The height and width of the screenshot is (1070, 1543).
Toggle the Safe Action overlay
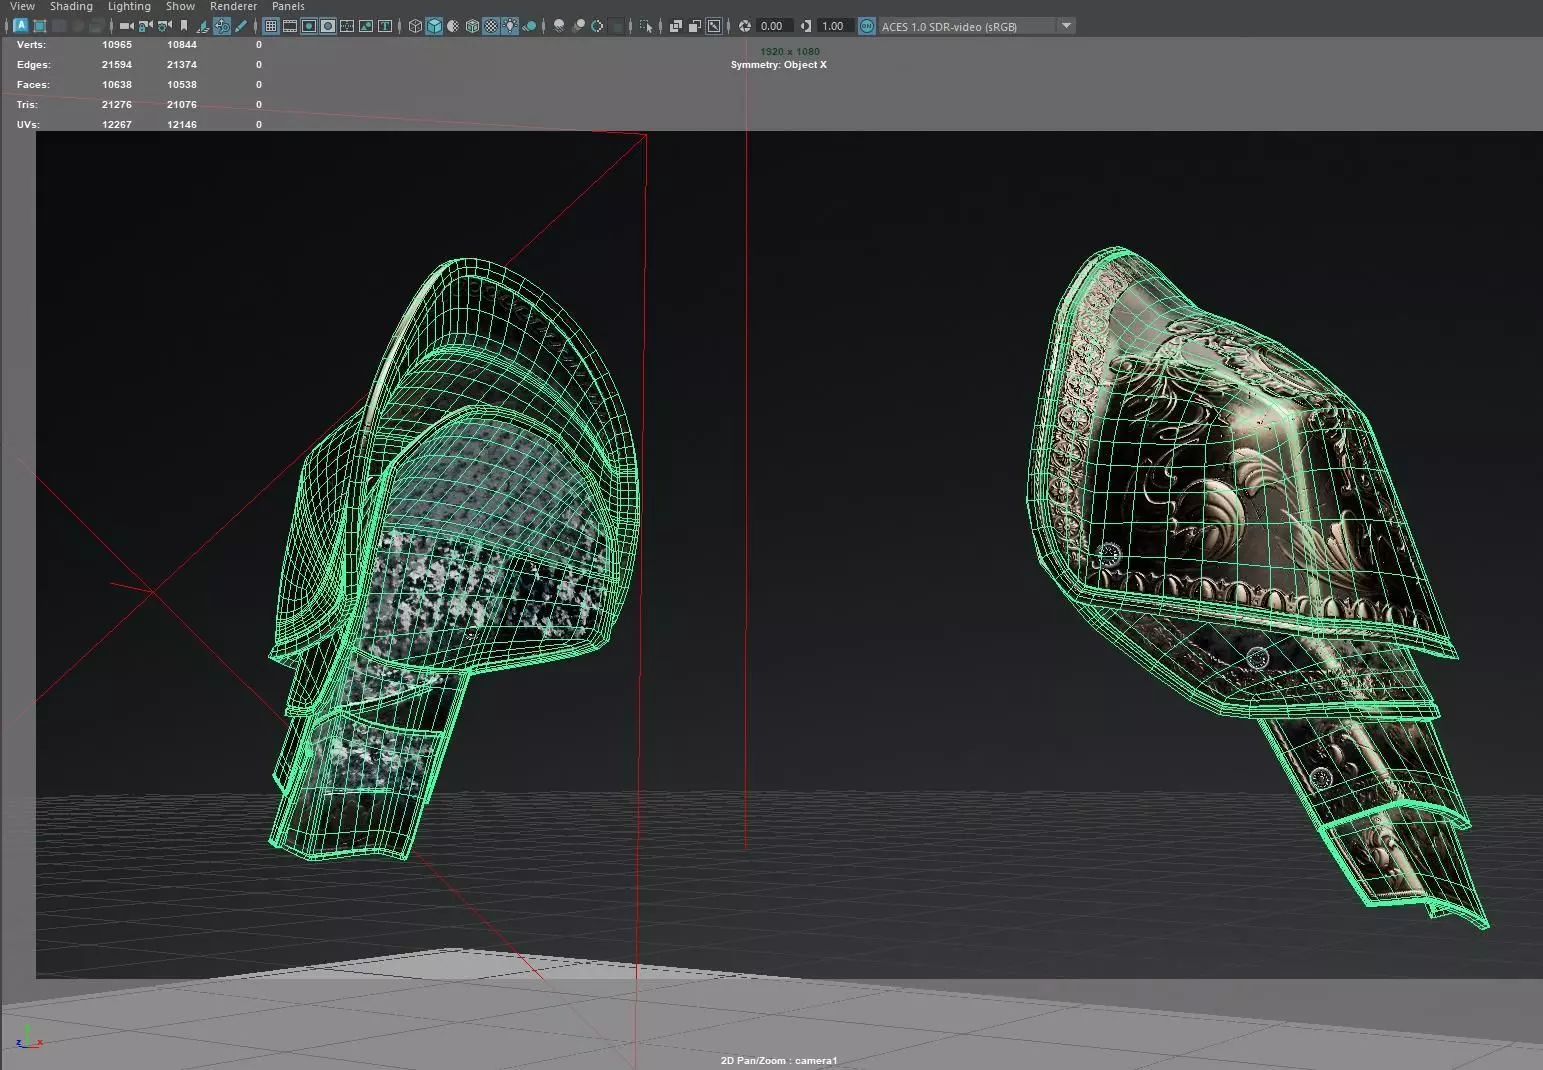pyautogui.click(x=366, y=26)
